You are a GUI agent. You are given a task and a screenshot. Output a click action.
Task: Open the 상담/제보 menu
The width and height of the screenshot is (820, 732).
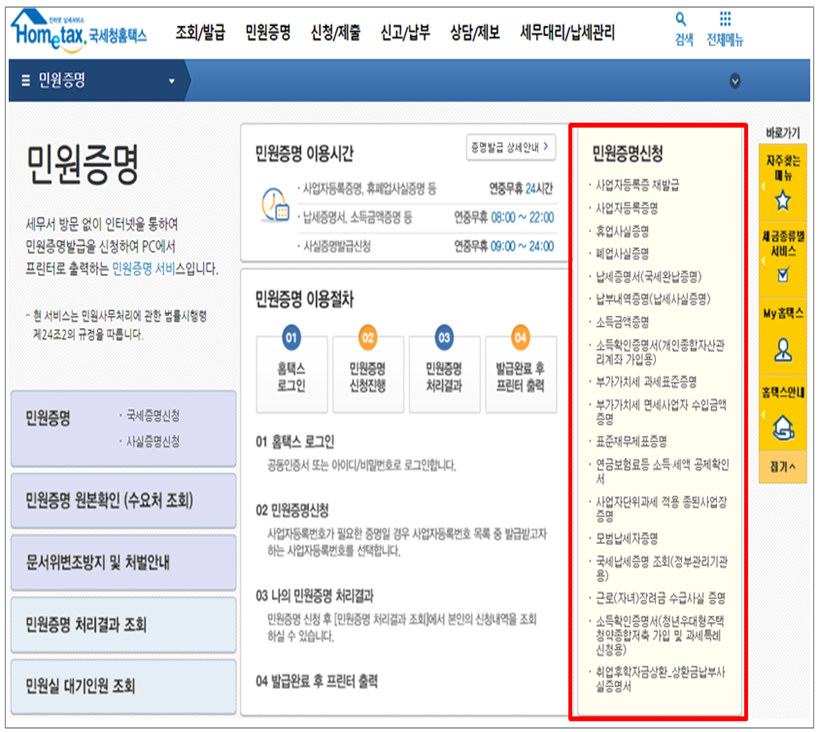pos(475,32)
